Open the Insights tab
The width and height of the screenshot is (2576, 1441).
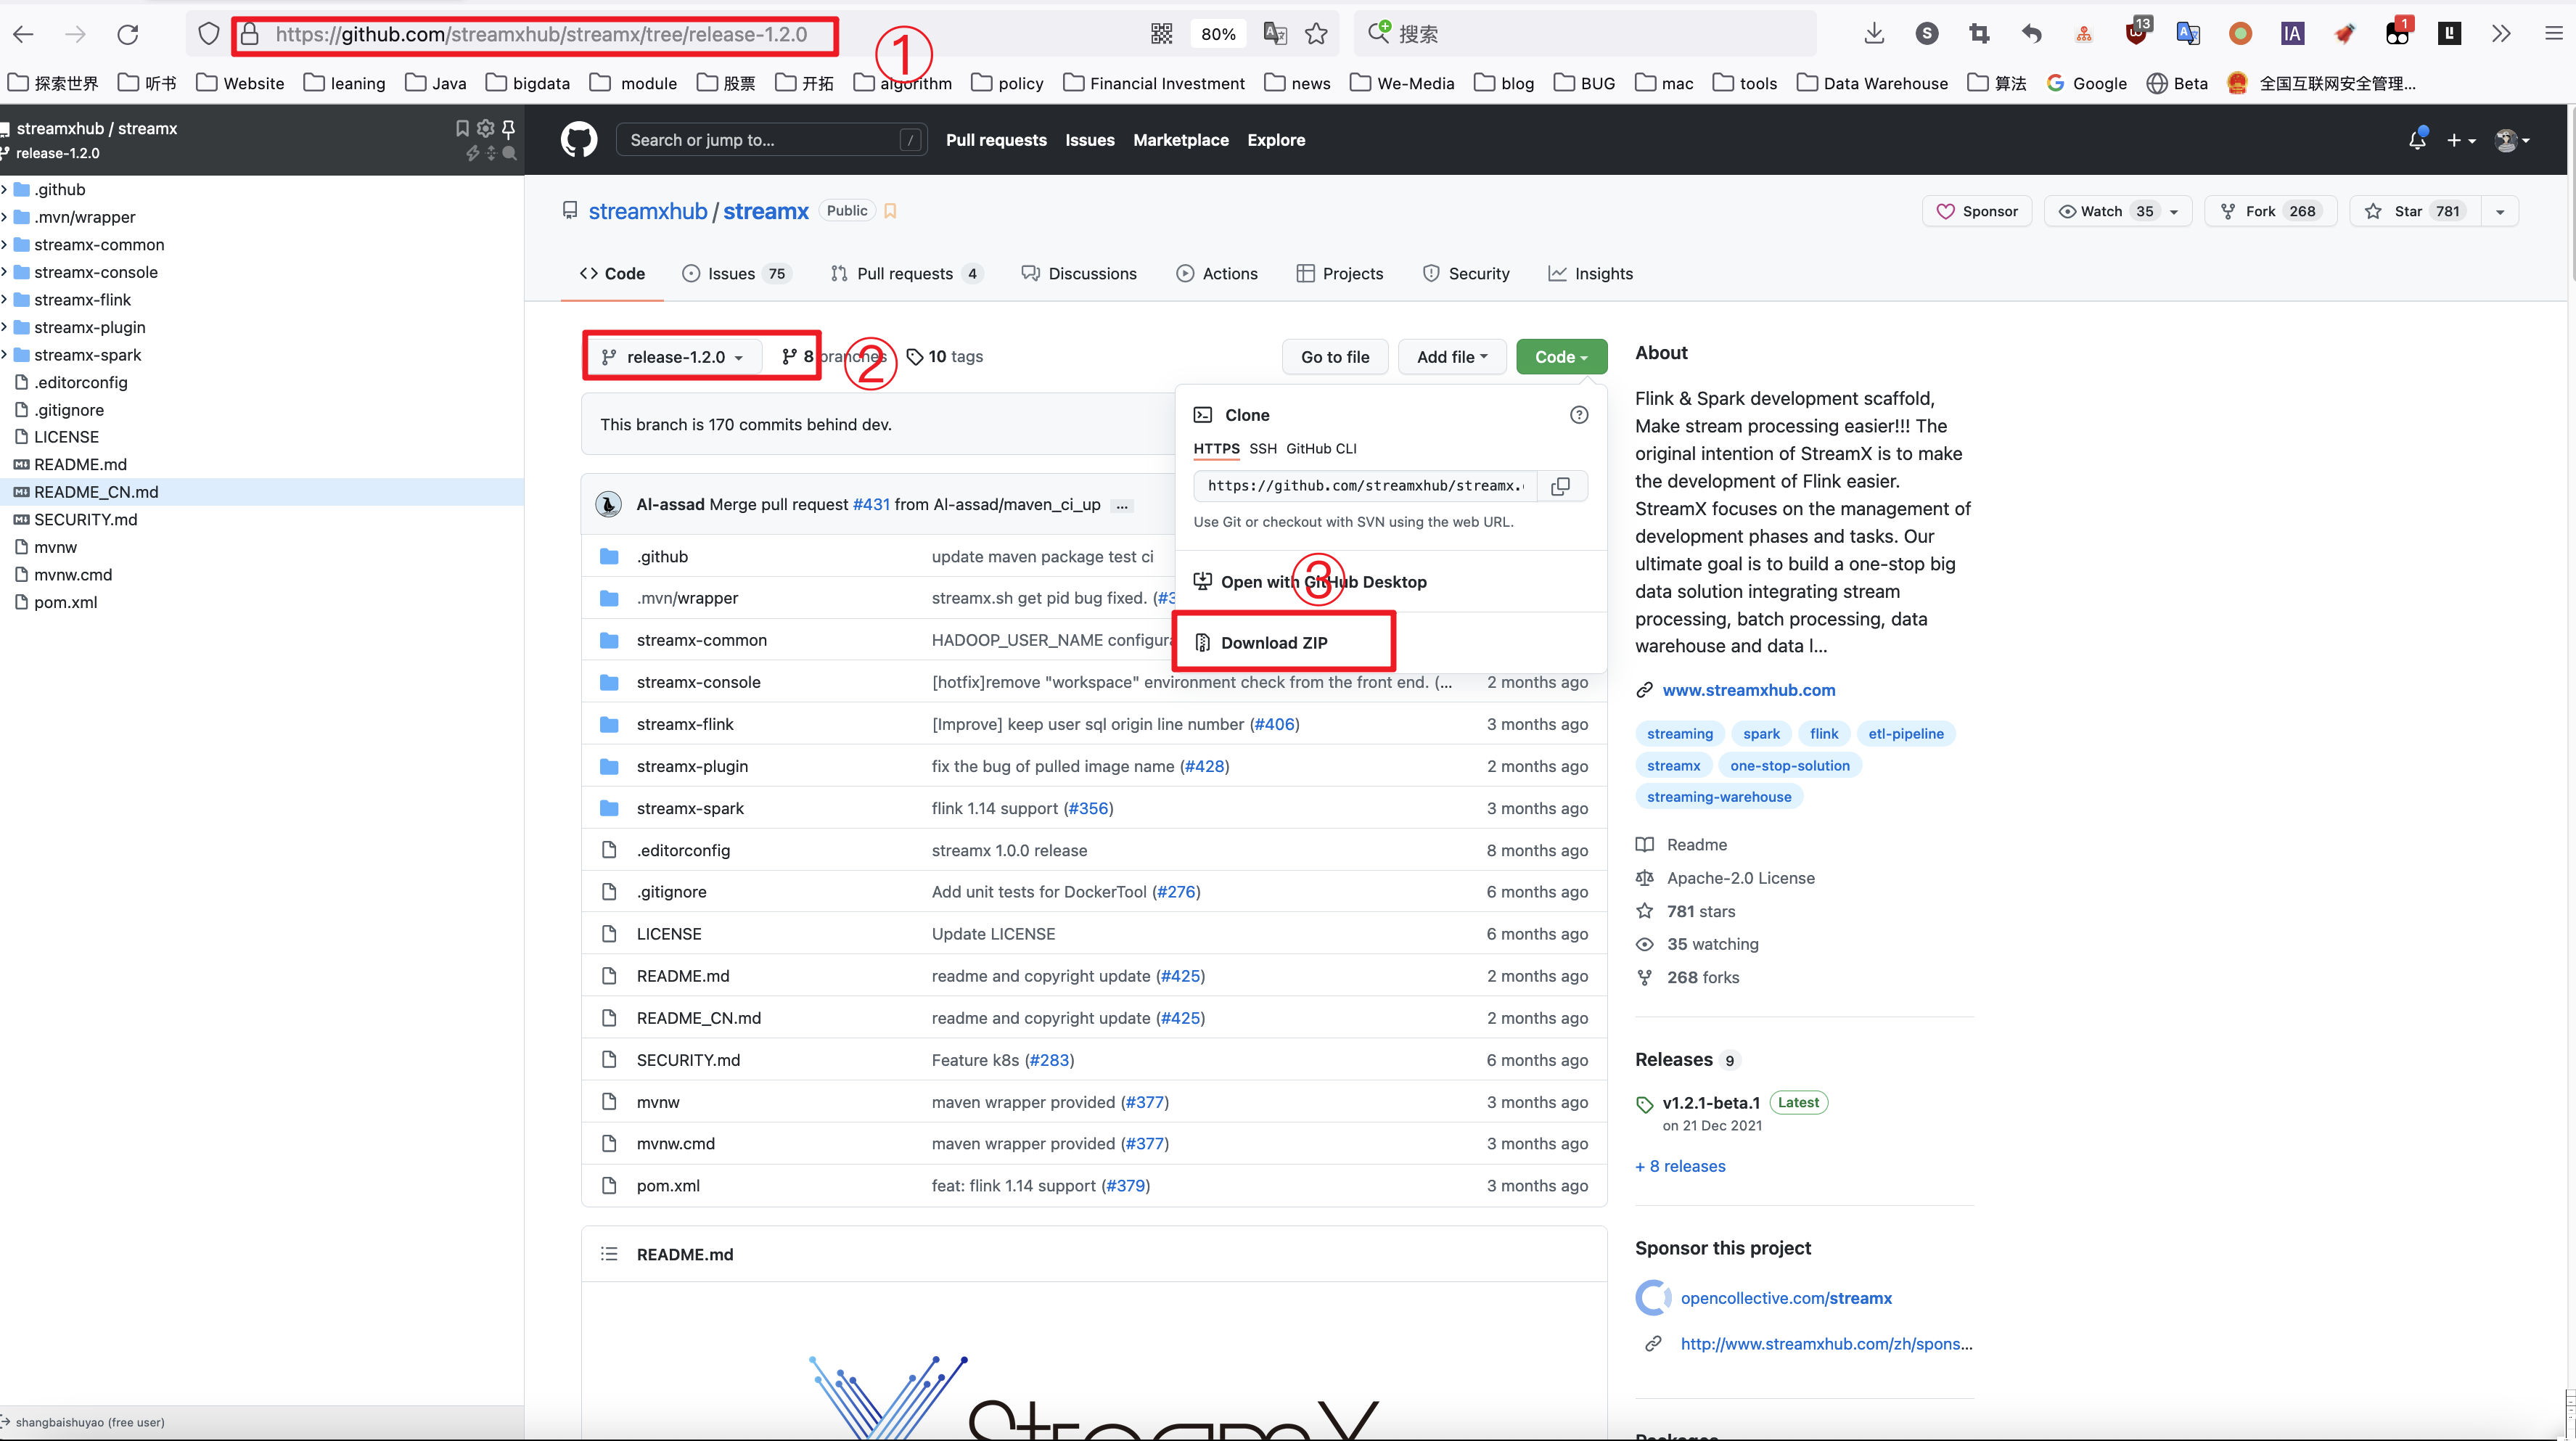click(x=1591, y=274)
